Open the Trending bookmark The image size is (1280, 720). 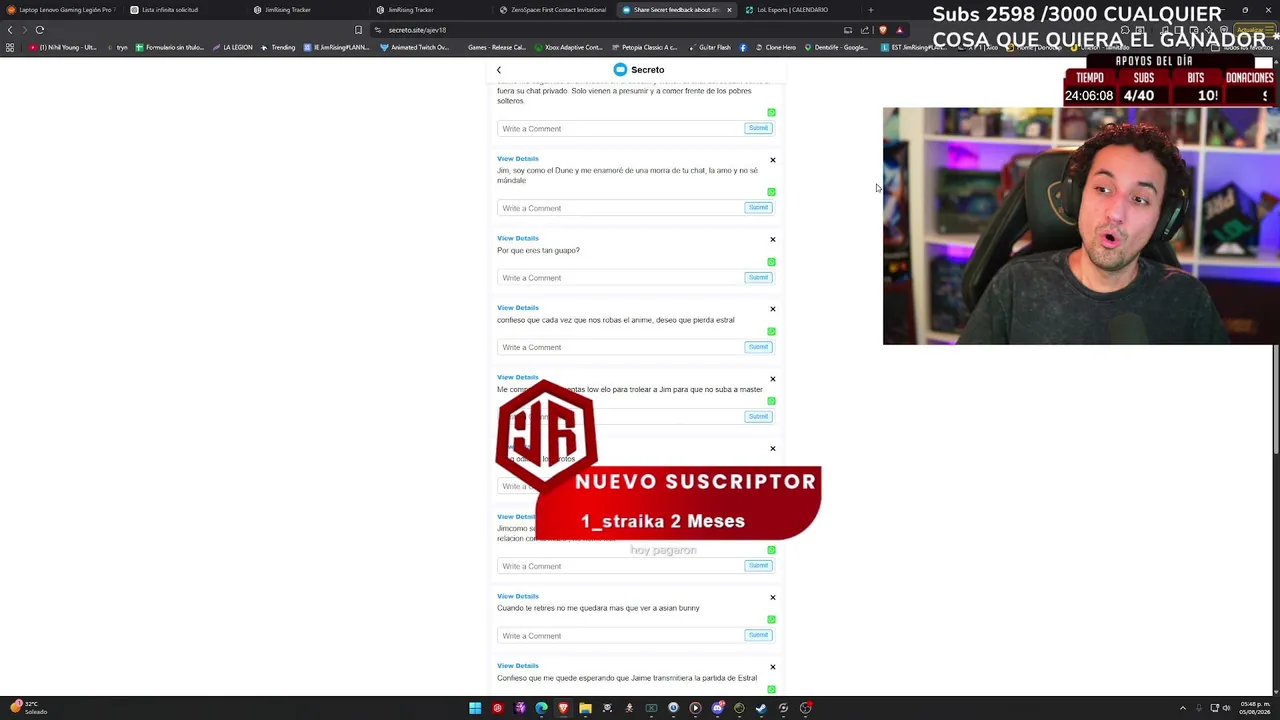[x=279, y=47]
